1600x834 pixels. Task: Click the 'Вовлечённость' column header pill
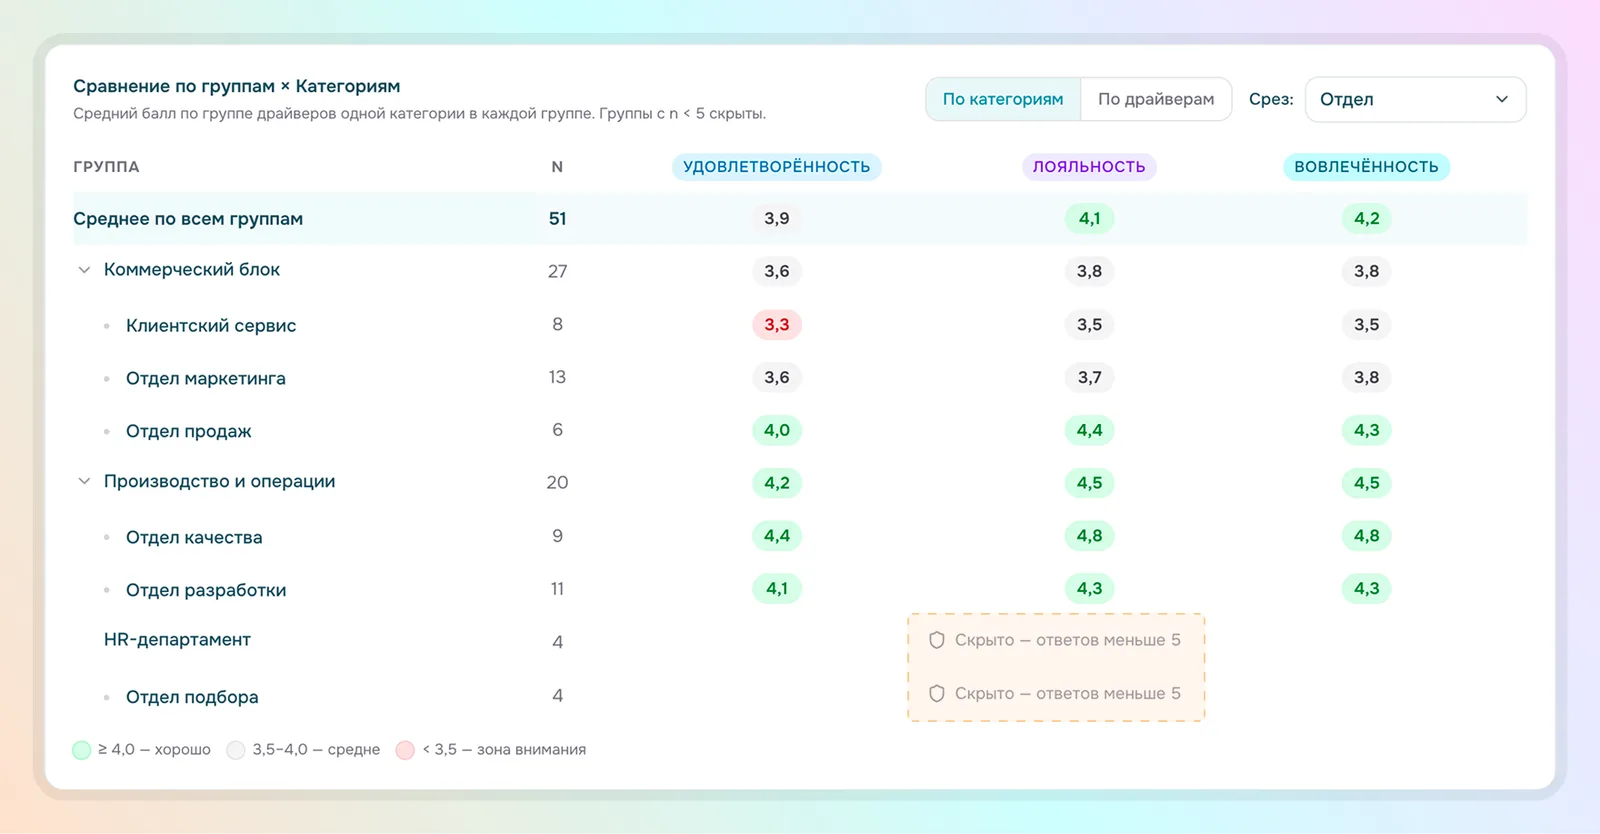[x=1366, y=167]
